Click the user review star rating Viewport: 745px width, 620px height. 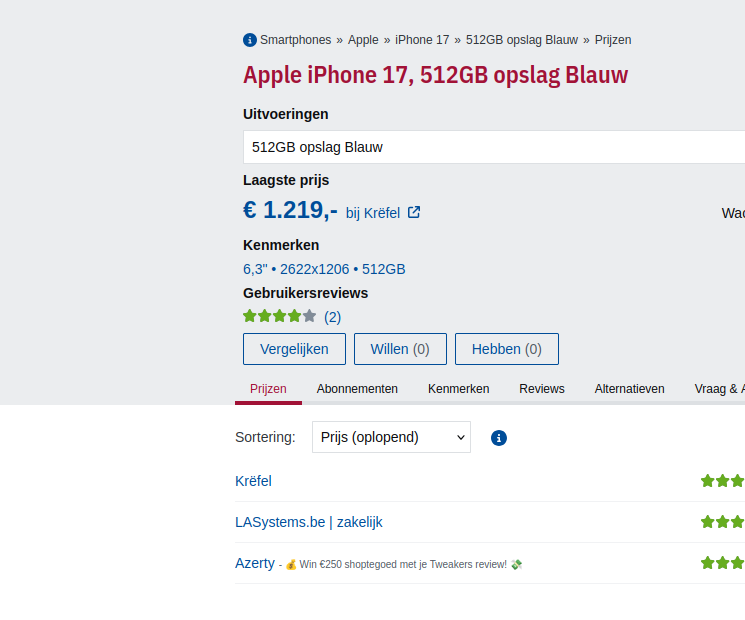coord(279,316)
